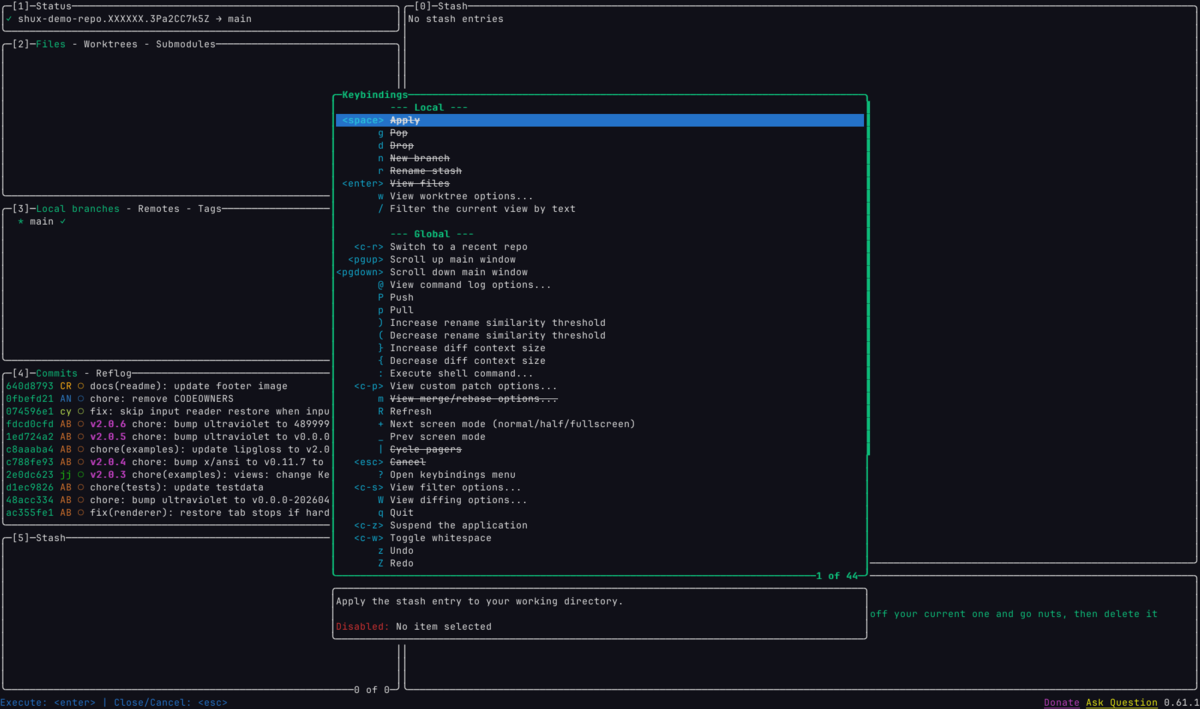The image size is (1200, 709).
Task: Click the Donate link
Action: pos(1061,703)
